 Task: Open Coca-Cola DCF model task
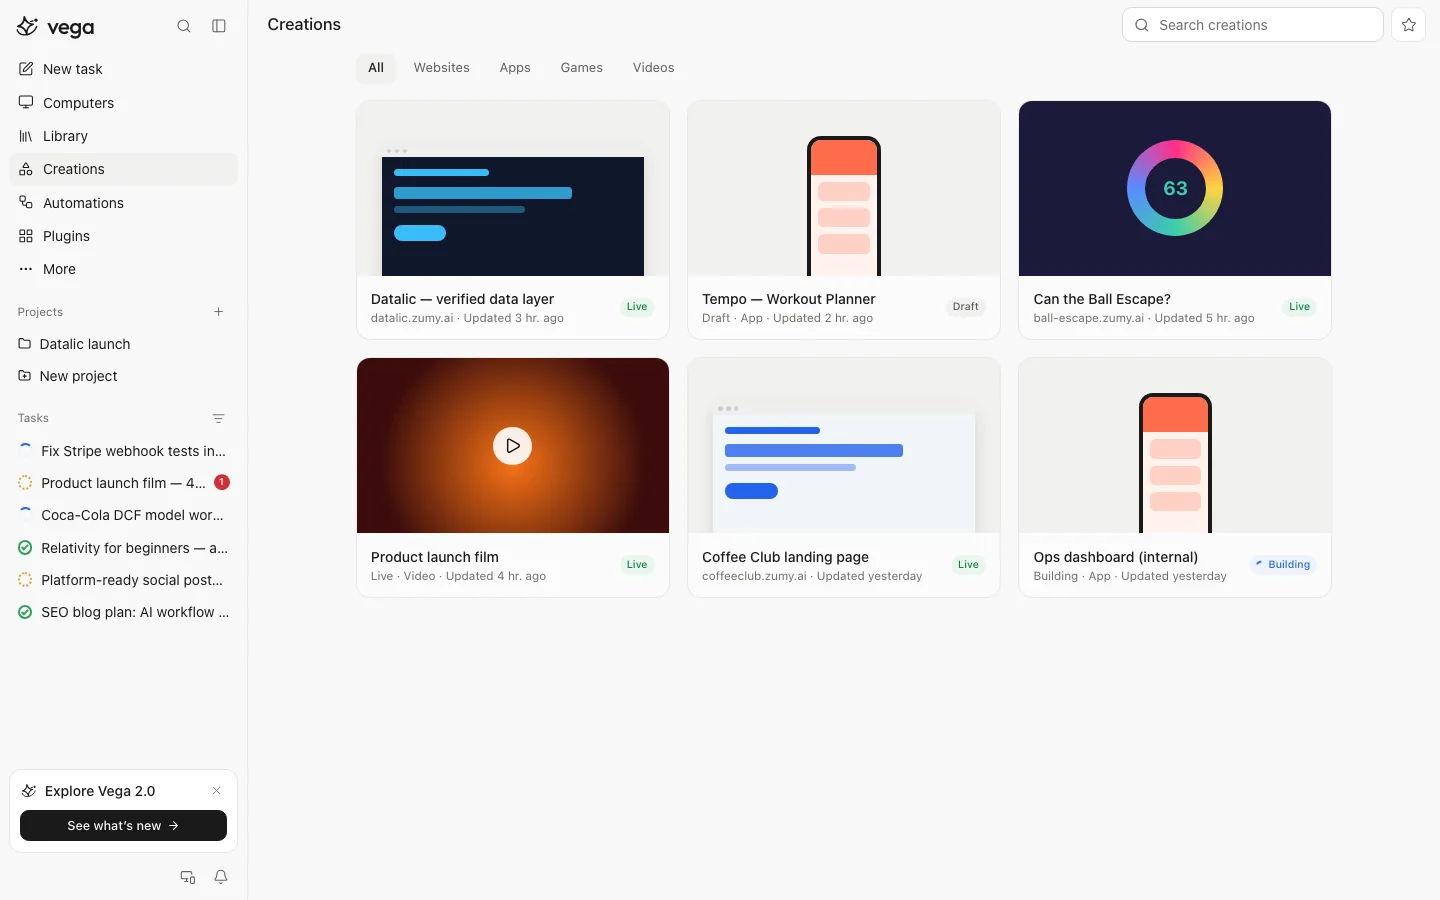coord(123,515)
